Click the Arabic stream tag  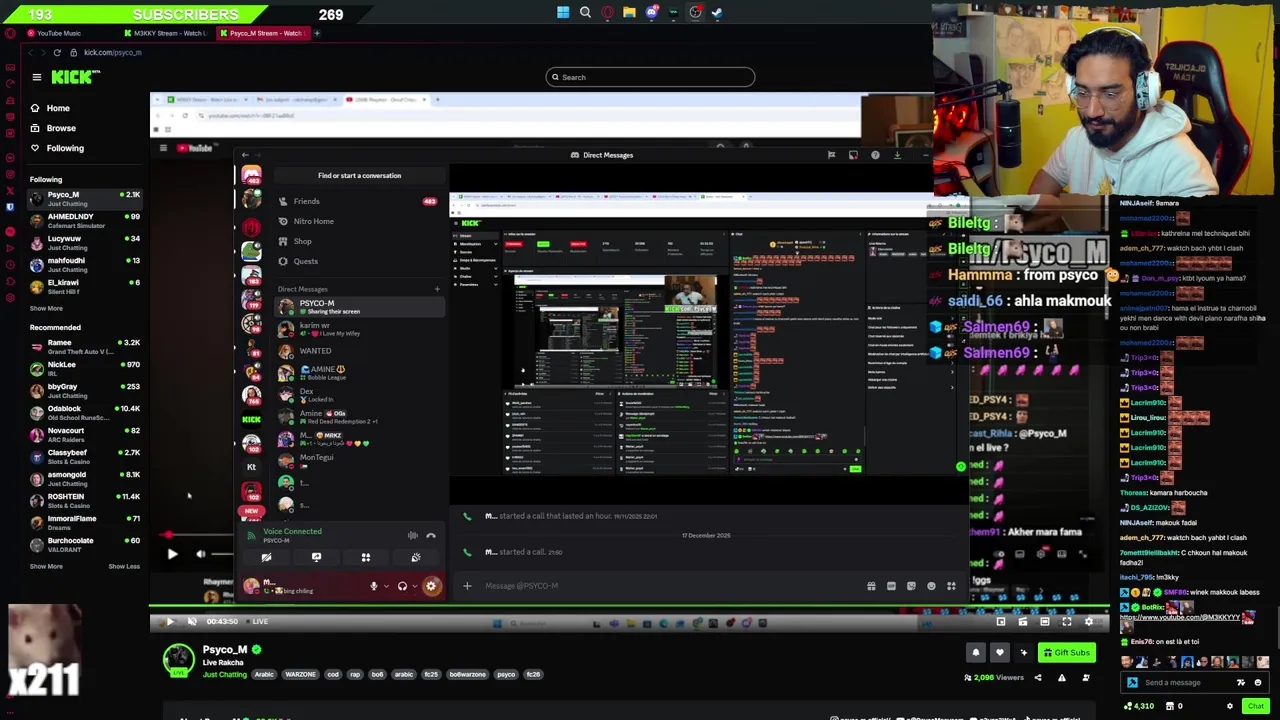(264, 675)
